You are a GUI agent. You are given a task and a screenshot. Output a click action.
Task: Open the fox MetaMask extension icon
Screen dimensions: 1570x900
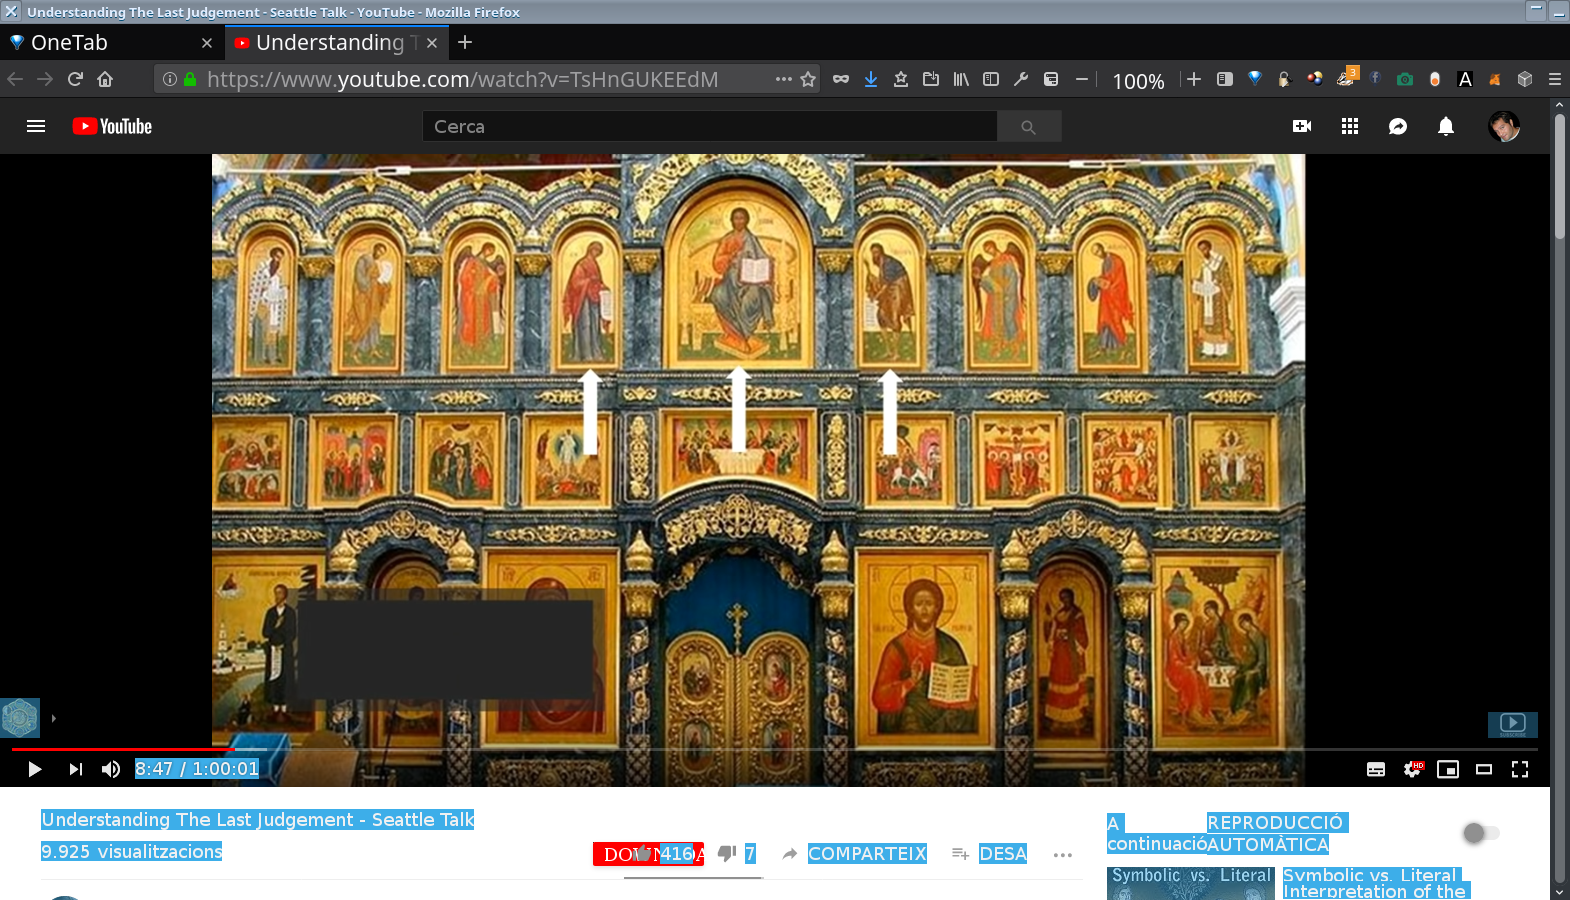1495,79
